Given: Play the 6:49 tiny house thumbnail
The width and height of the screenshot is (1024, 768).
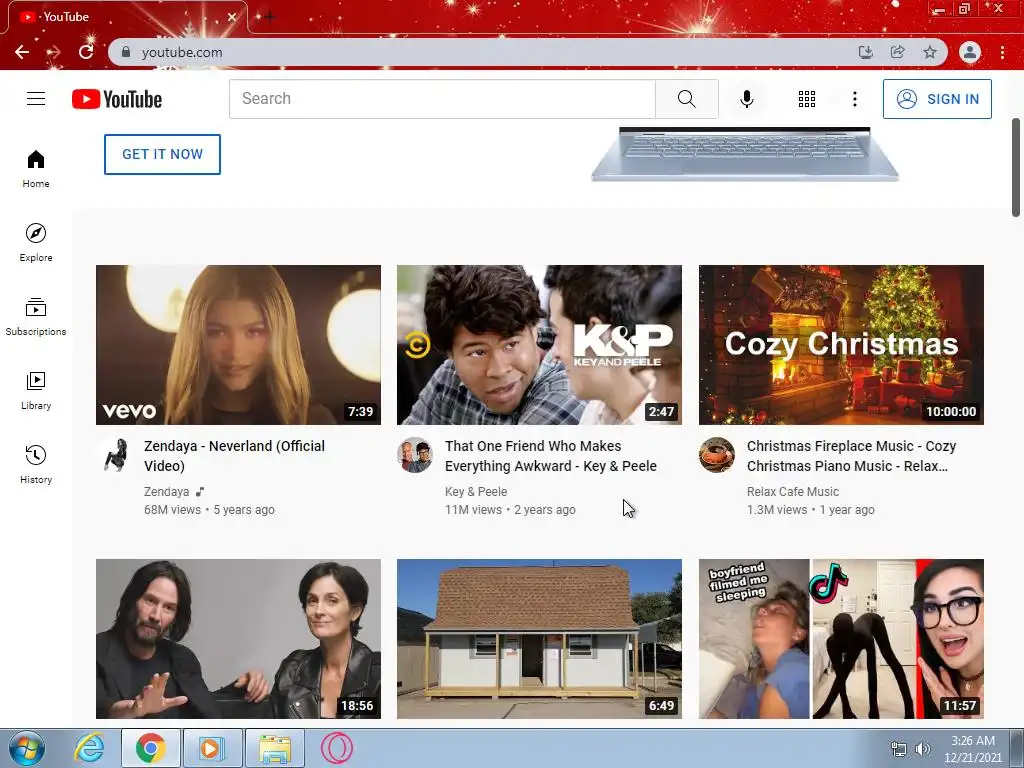Looking at the screenshot, I should pos(539,639).
